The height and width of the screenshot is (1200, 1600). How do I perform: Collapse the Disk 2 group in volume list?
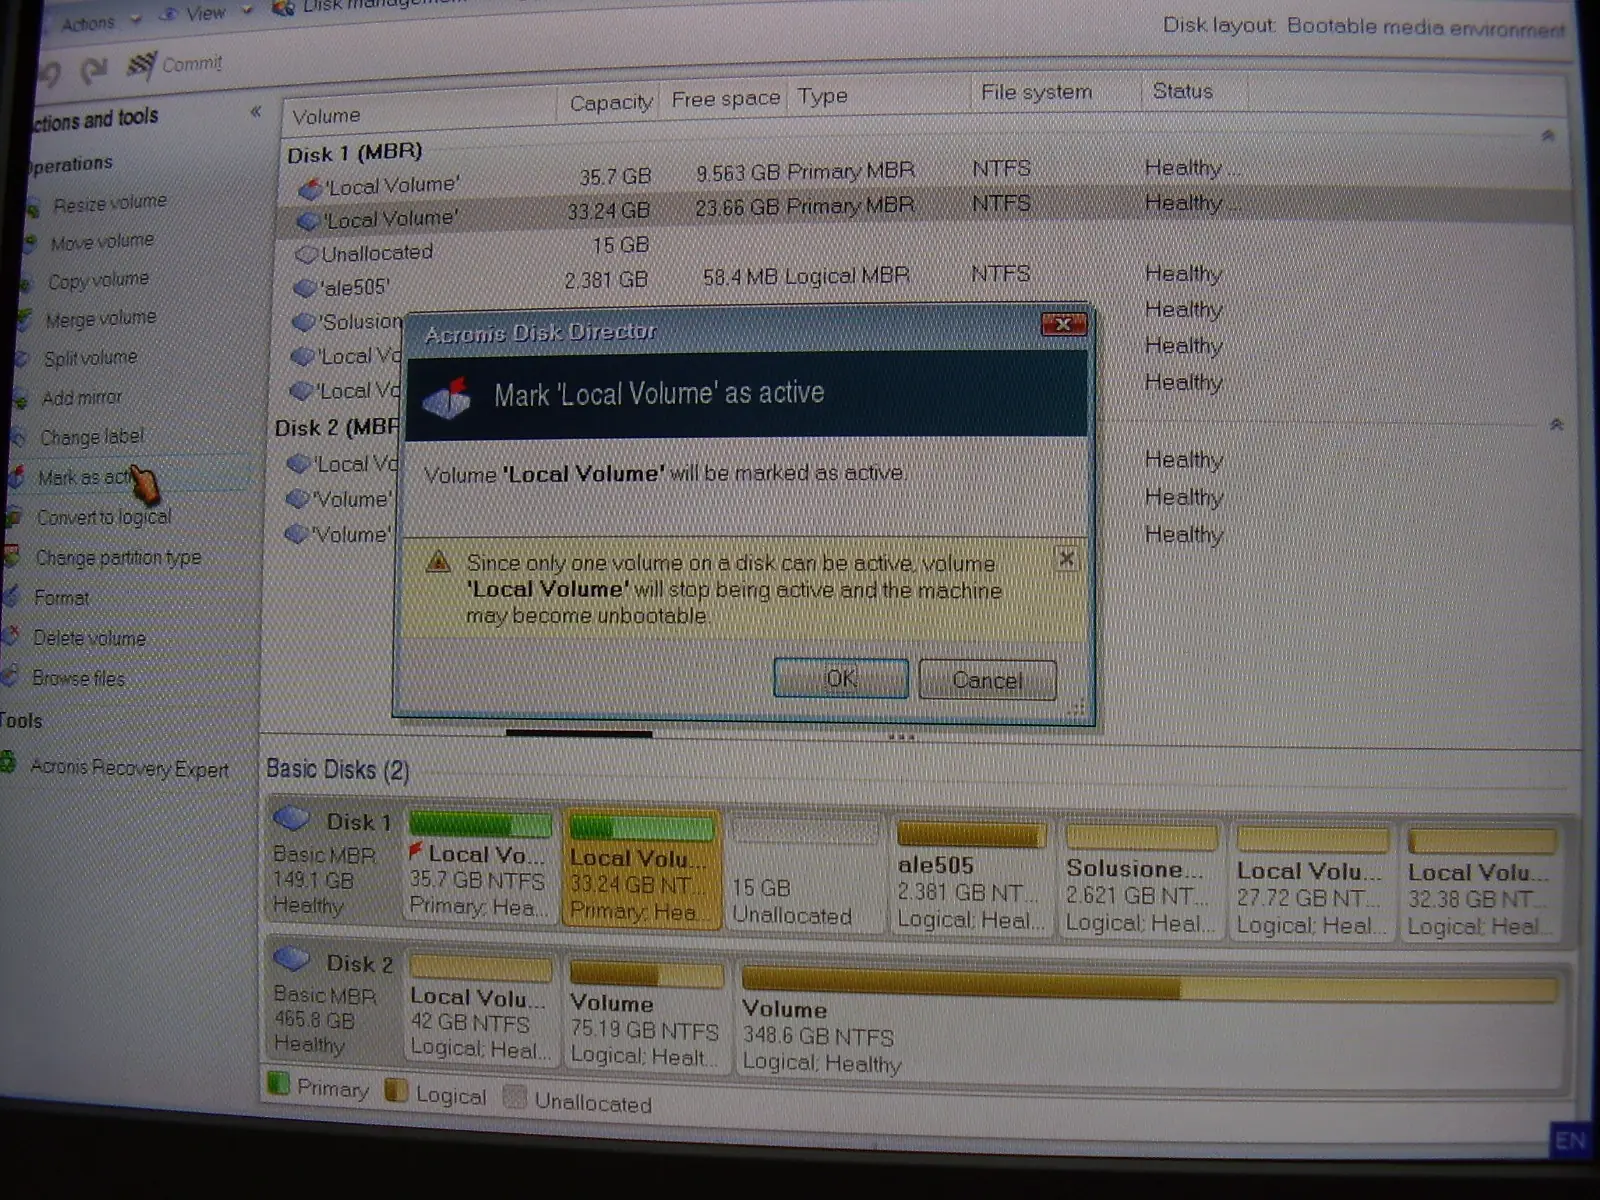tap(1556, 424)
